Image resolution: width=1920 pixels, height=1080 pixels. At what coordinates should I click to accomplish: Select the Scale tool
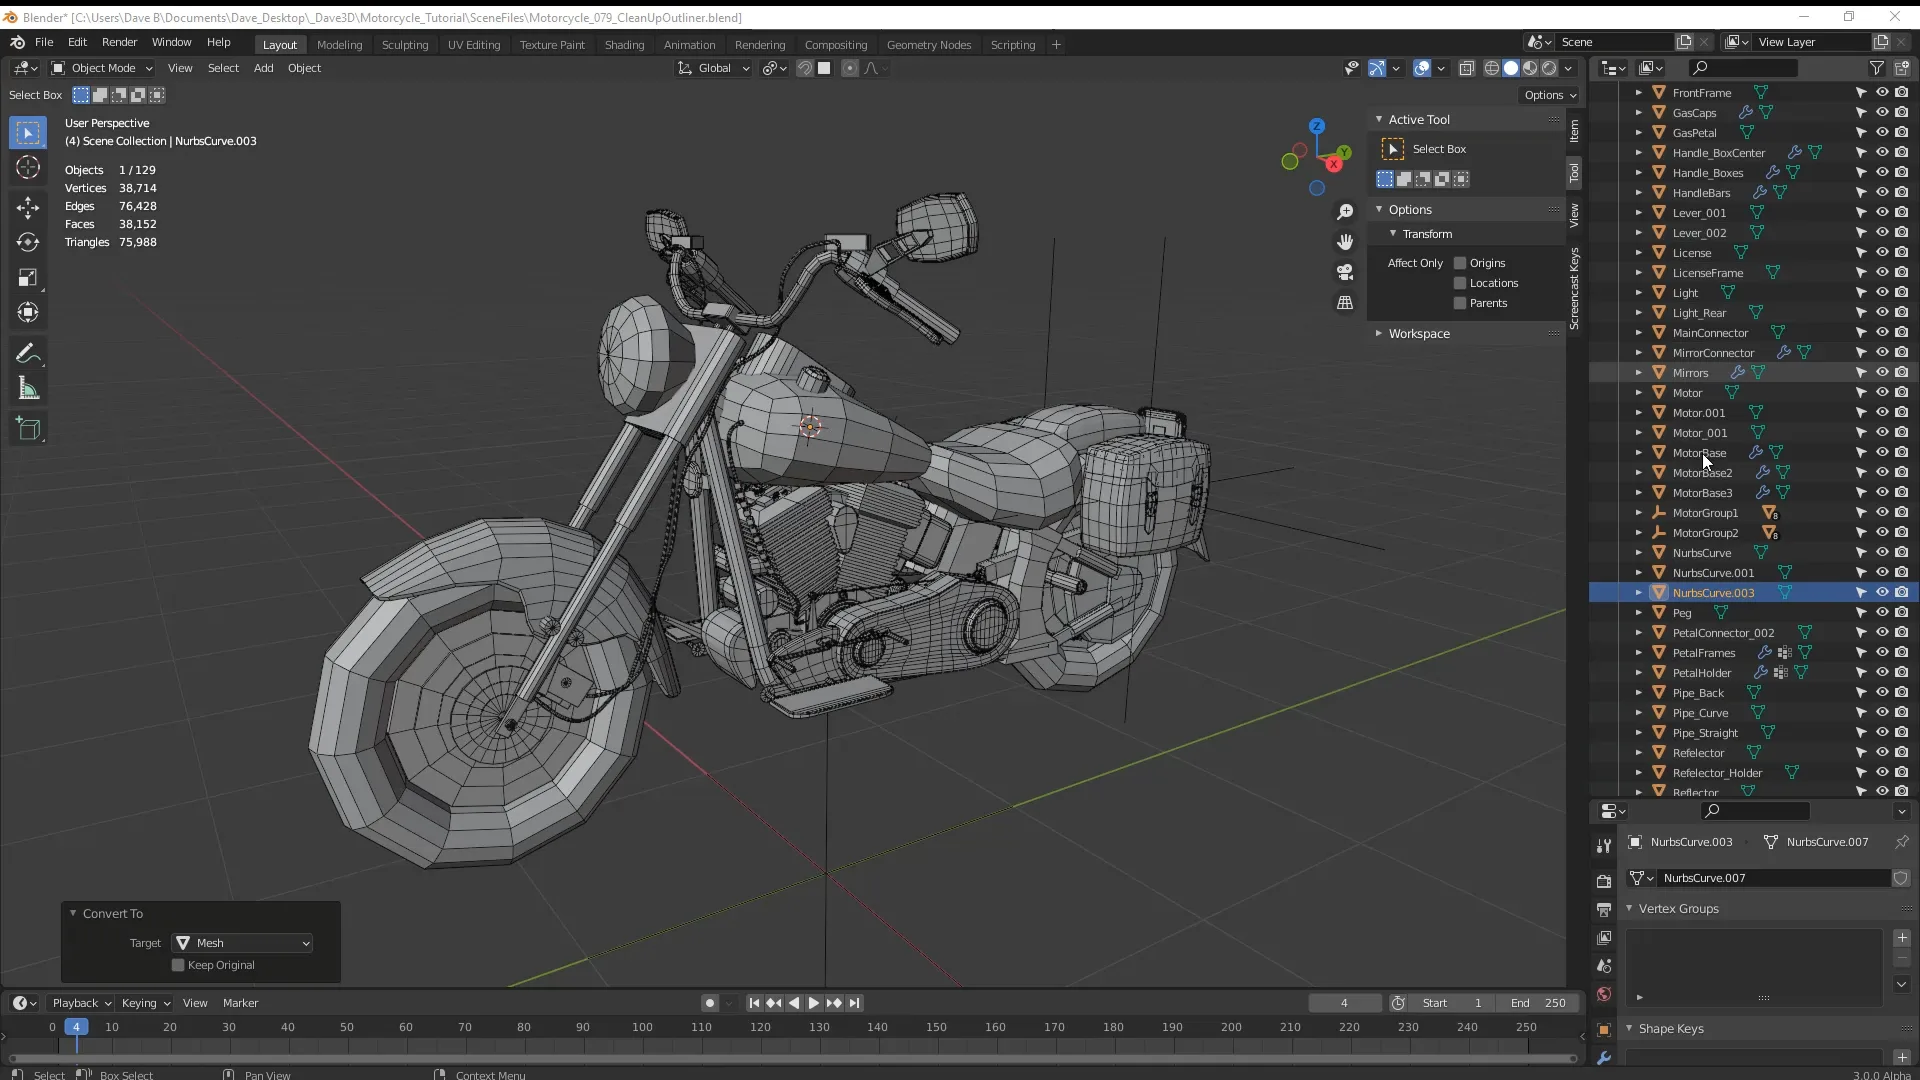click(28, 278)
